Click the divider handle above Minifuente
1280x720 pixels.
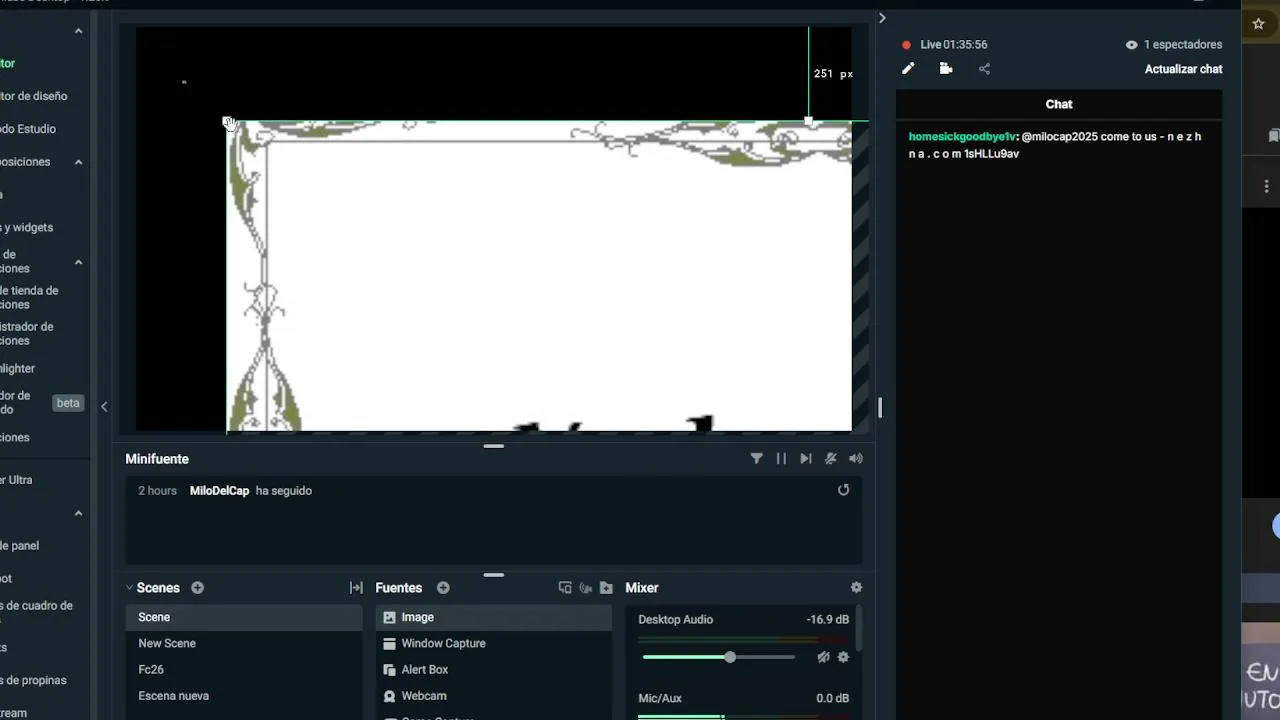(493, 446)
